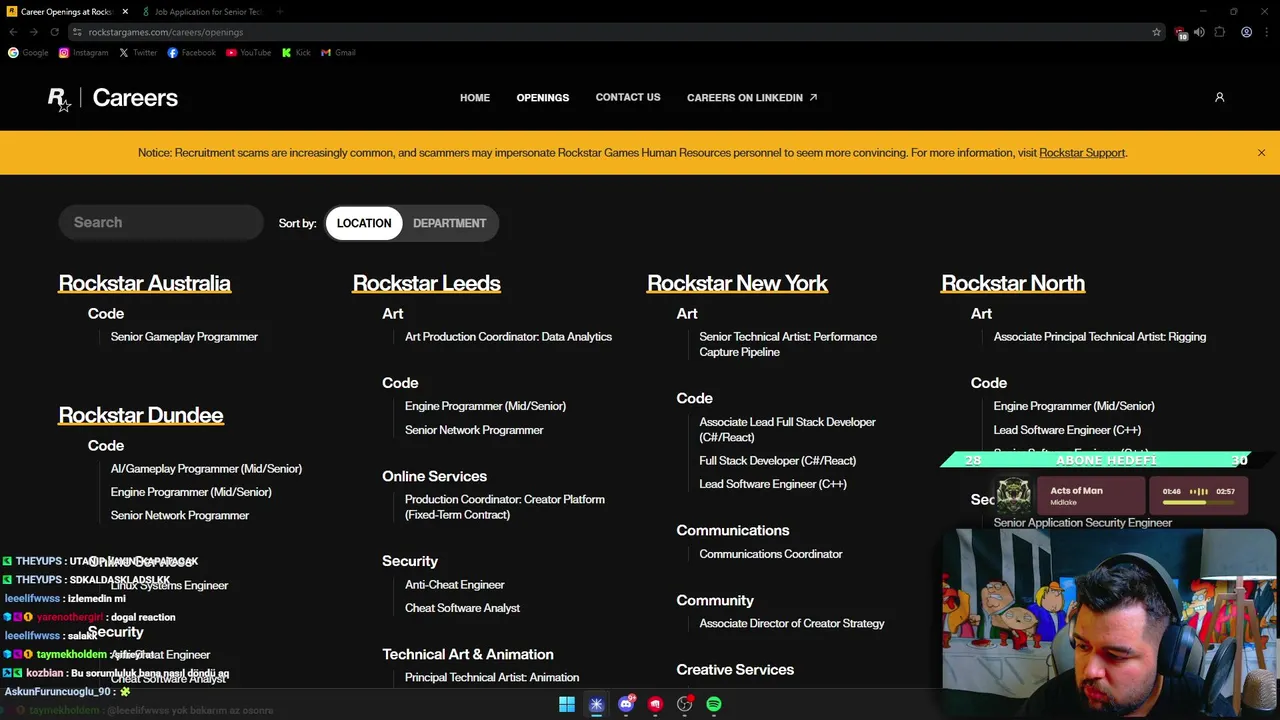1280x720 pixels.
Task: Bookmark this page with the star
Action: [1157, 32]
